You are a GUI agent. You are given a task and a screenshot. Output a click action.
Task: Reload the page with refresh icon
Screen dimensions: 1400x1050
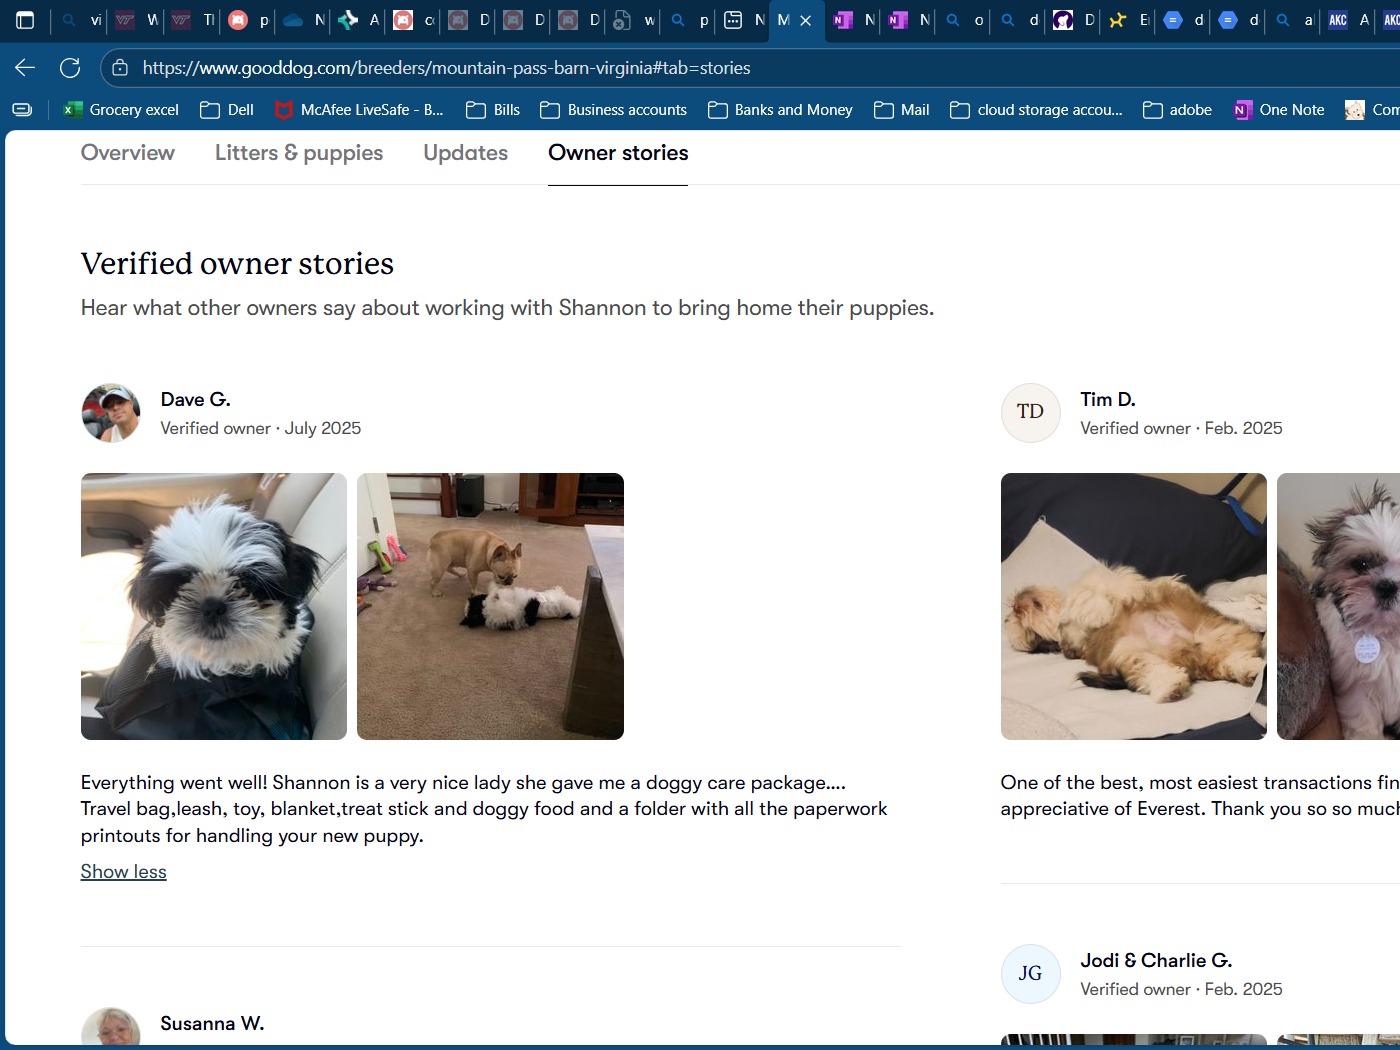pos(70,68)
